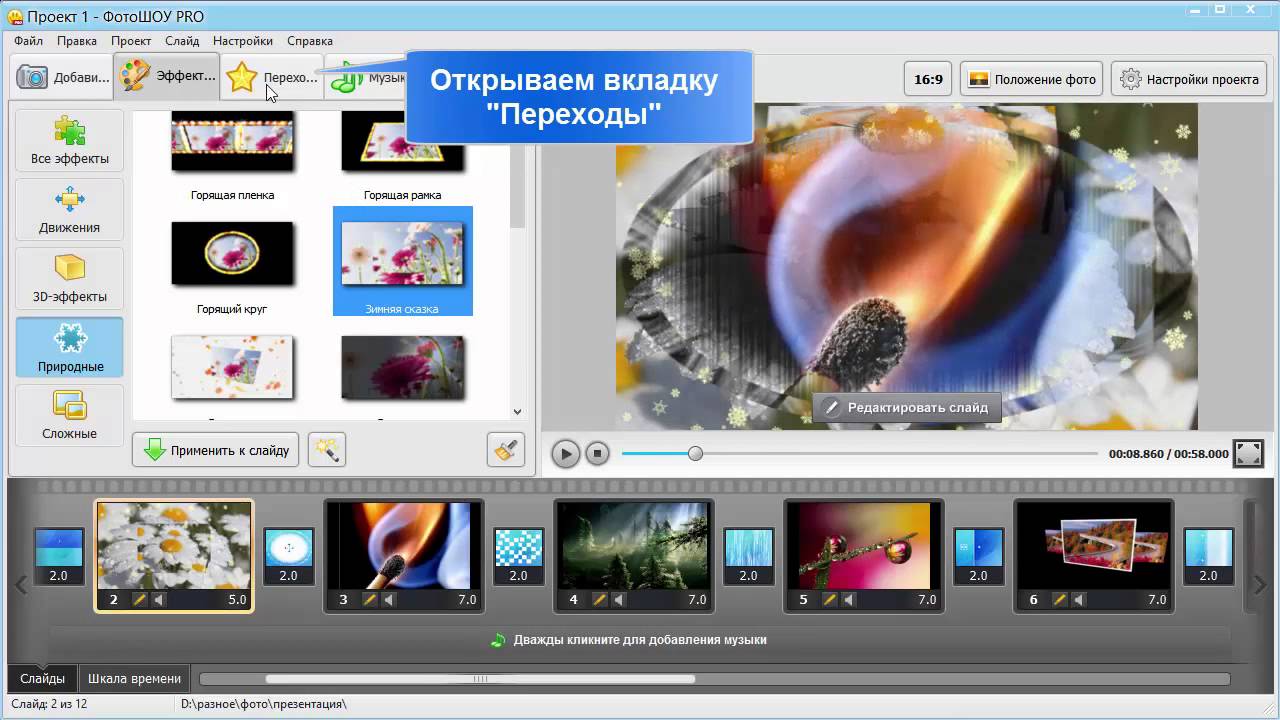Open the Настройки menu
Image resolution: width=1280 pixels, height=720 pixels.
pos(243,41)
